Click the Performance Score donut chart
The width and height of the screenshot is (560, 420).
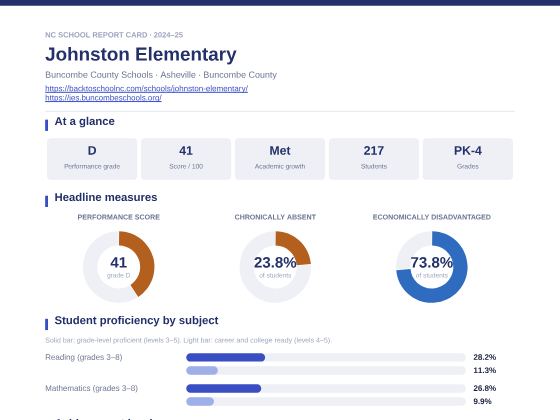pyautogui.click(x=119, y=267)
